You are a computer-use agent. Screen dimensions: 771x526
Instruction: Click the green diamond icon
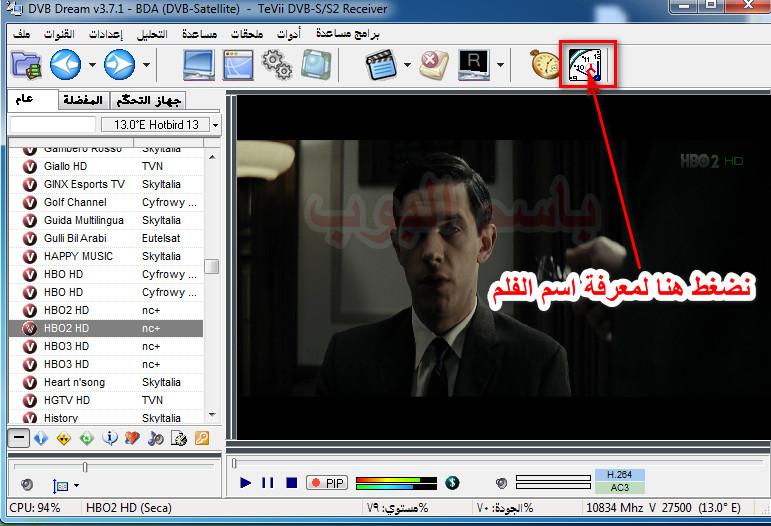pyautogui.click(x=87, y=438)
